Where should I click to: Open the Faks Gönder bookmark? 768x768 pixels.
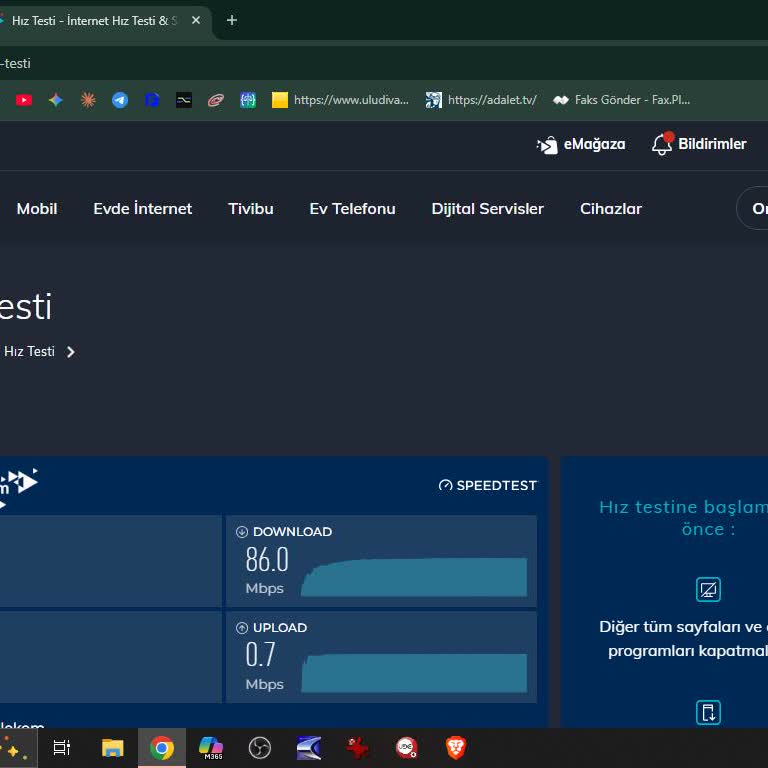click(621, 100)
